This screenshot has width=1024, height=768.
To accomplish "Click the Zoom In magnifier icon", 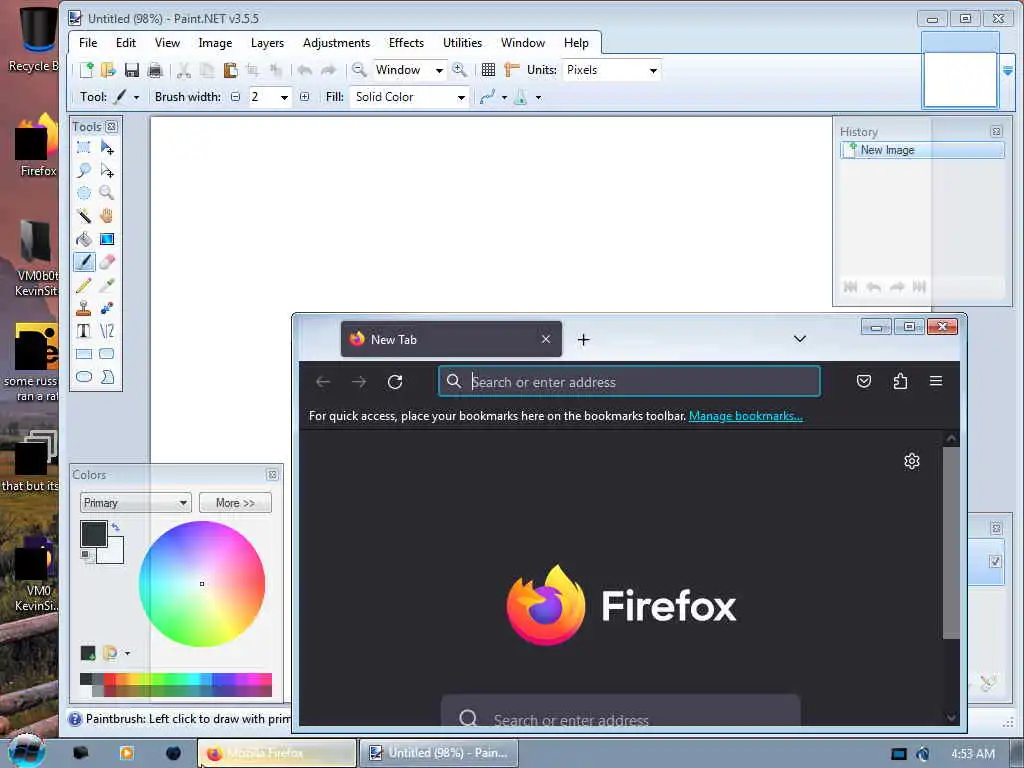I will tap(460, 70).
